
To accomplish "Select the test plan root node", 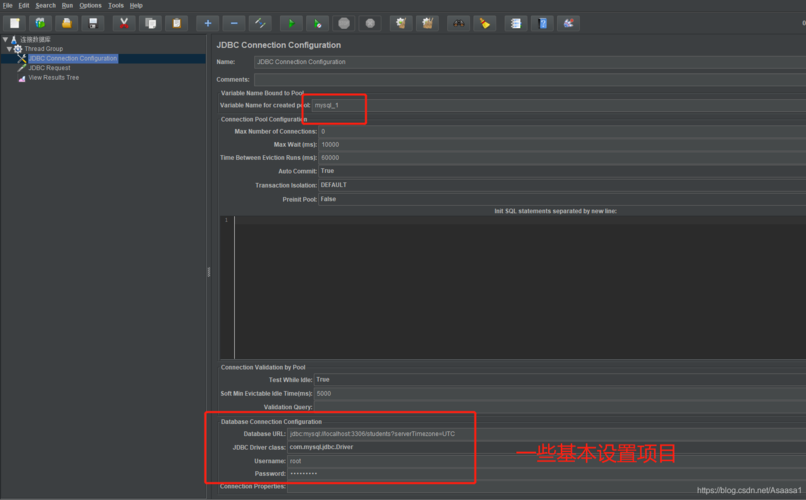I will point(35,40).
